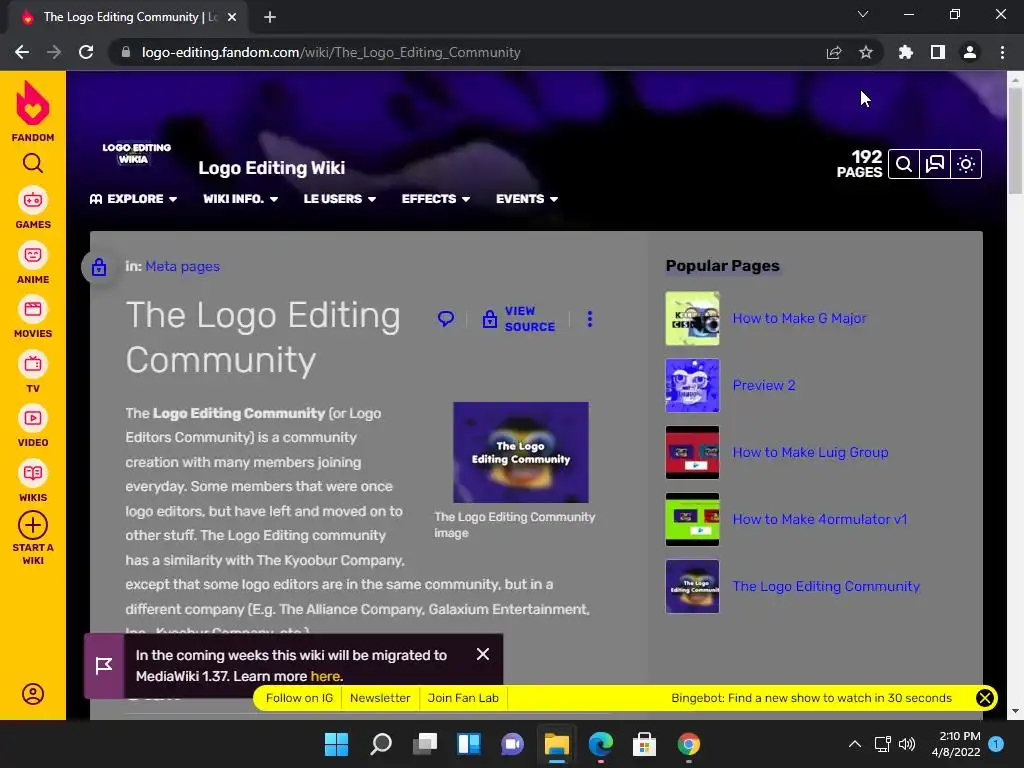Image resolution: width=1024 pixels, height=768 pixels.
Task: Bookmark this page with the star icon
Action: click(866, 52)
